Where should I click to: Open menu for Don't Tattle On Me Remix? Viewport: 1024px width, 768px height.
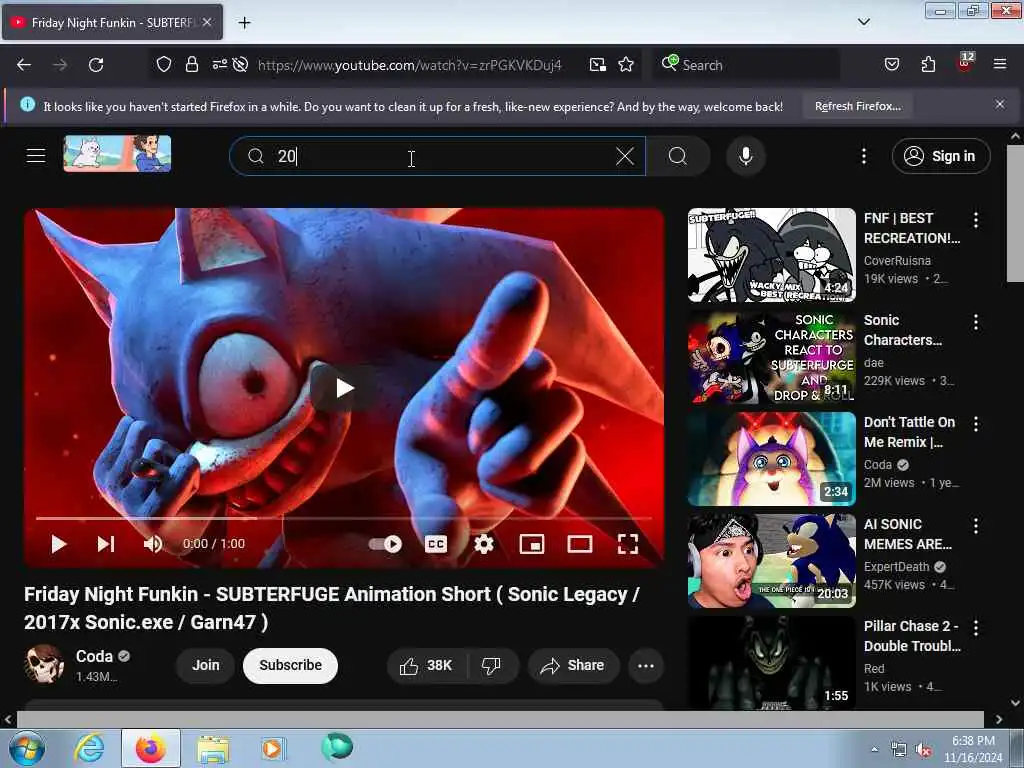pyautogui.click(x=976, y=424)
